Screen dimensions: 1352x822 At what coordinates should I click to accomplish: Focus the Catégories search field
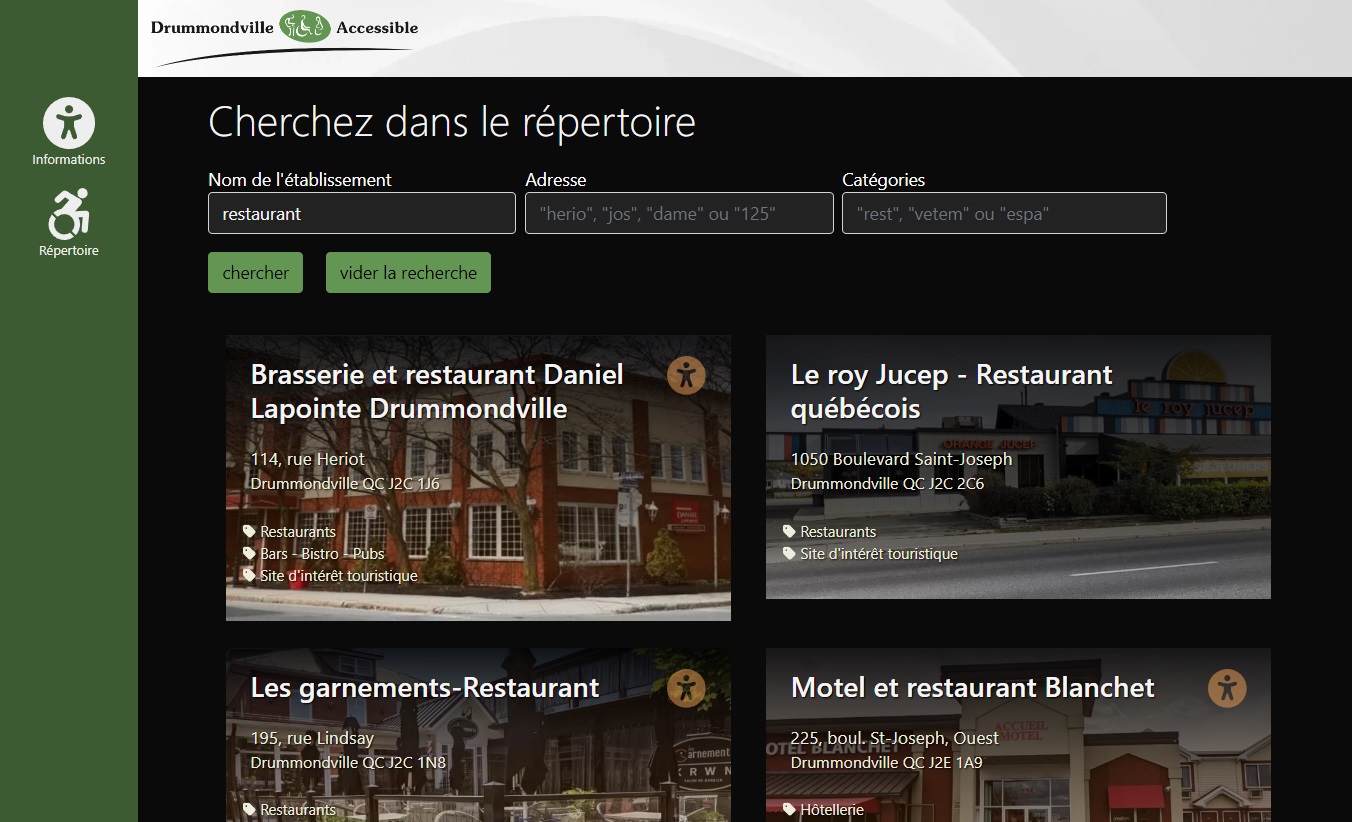coord(1004,213)
